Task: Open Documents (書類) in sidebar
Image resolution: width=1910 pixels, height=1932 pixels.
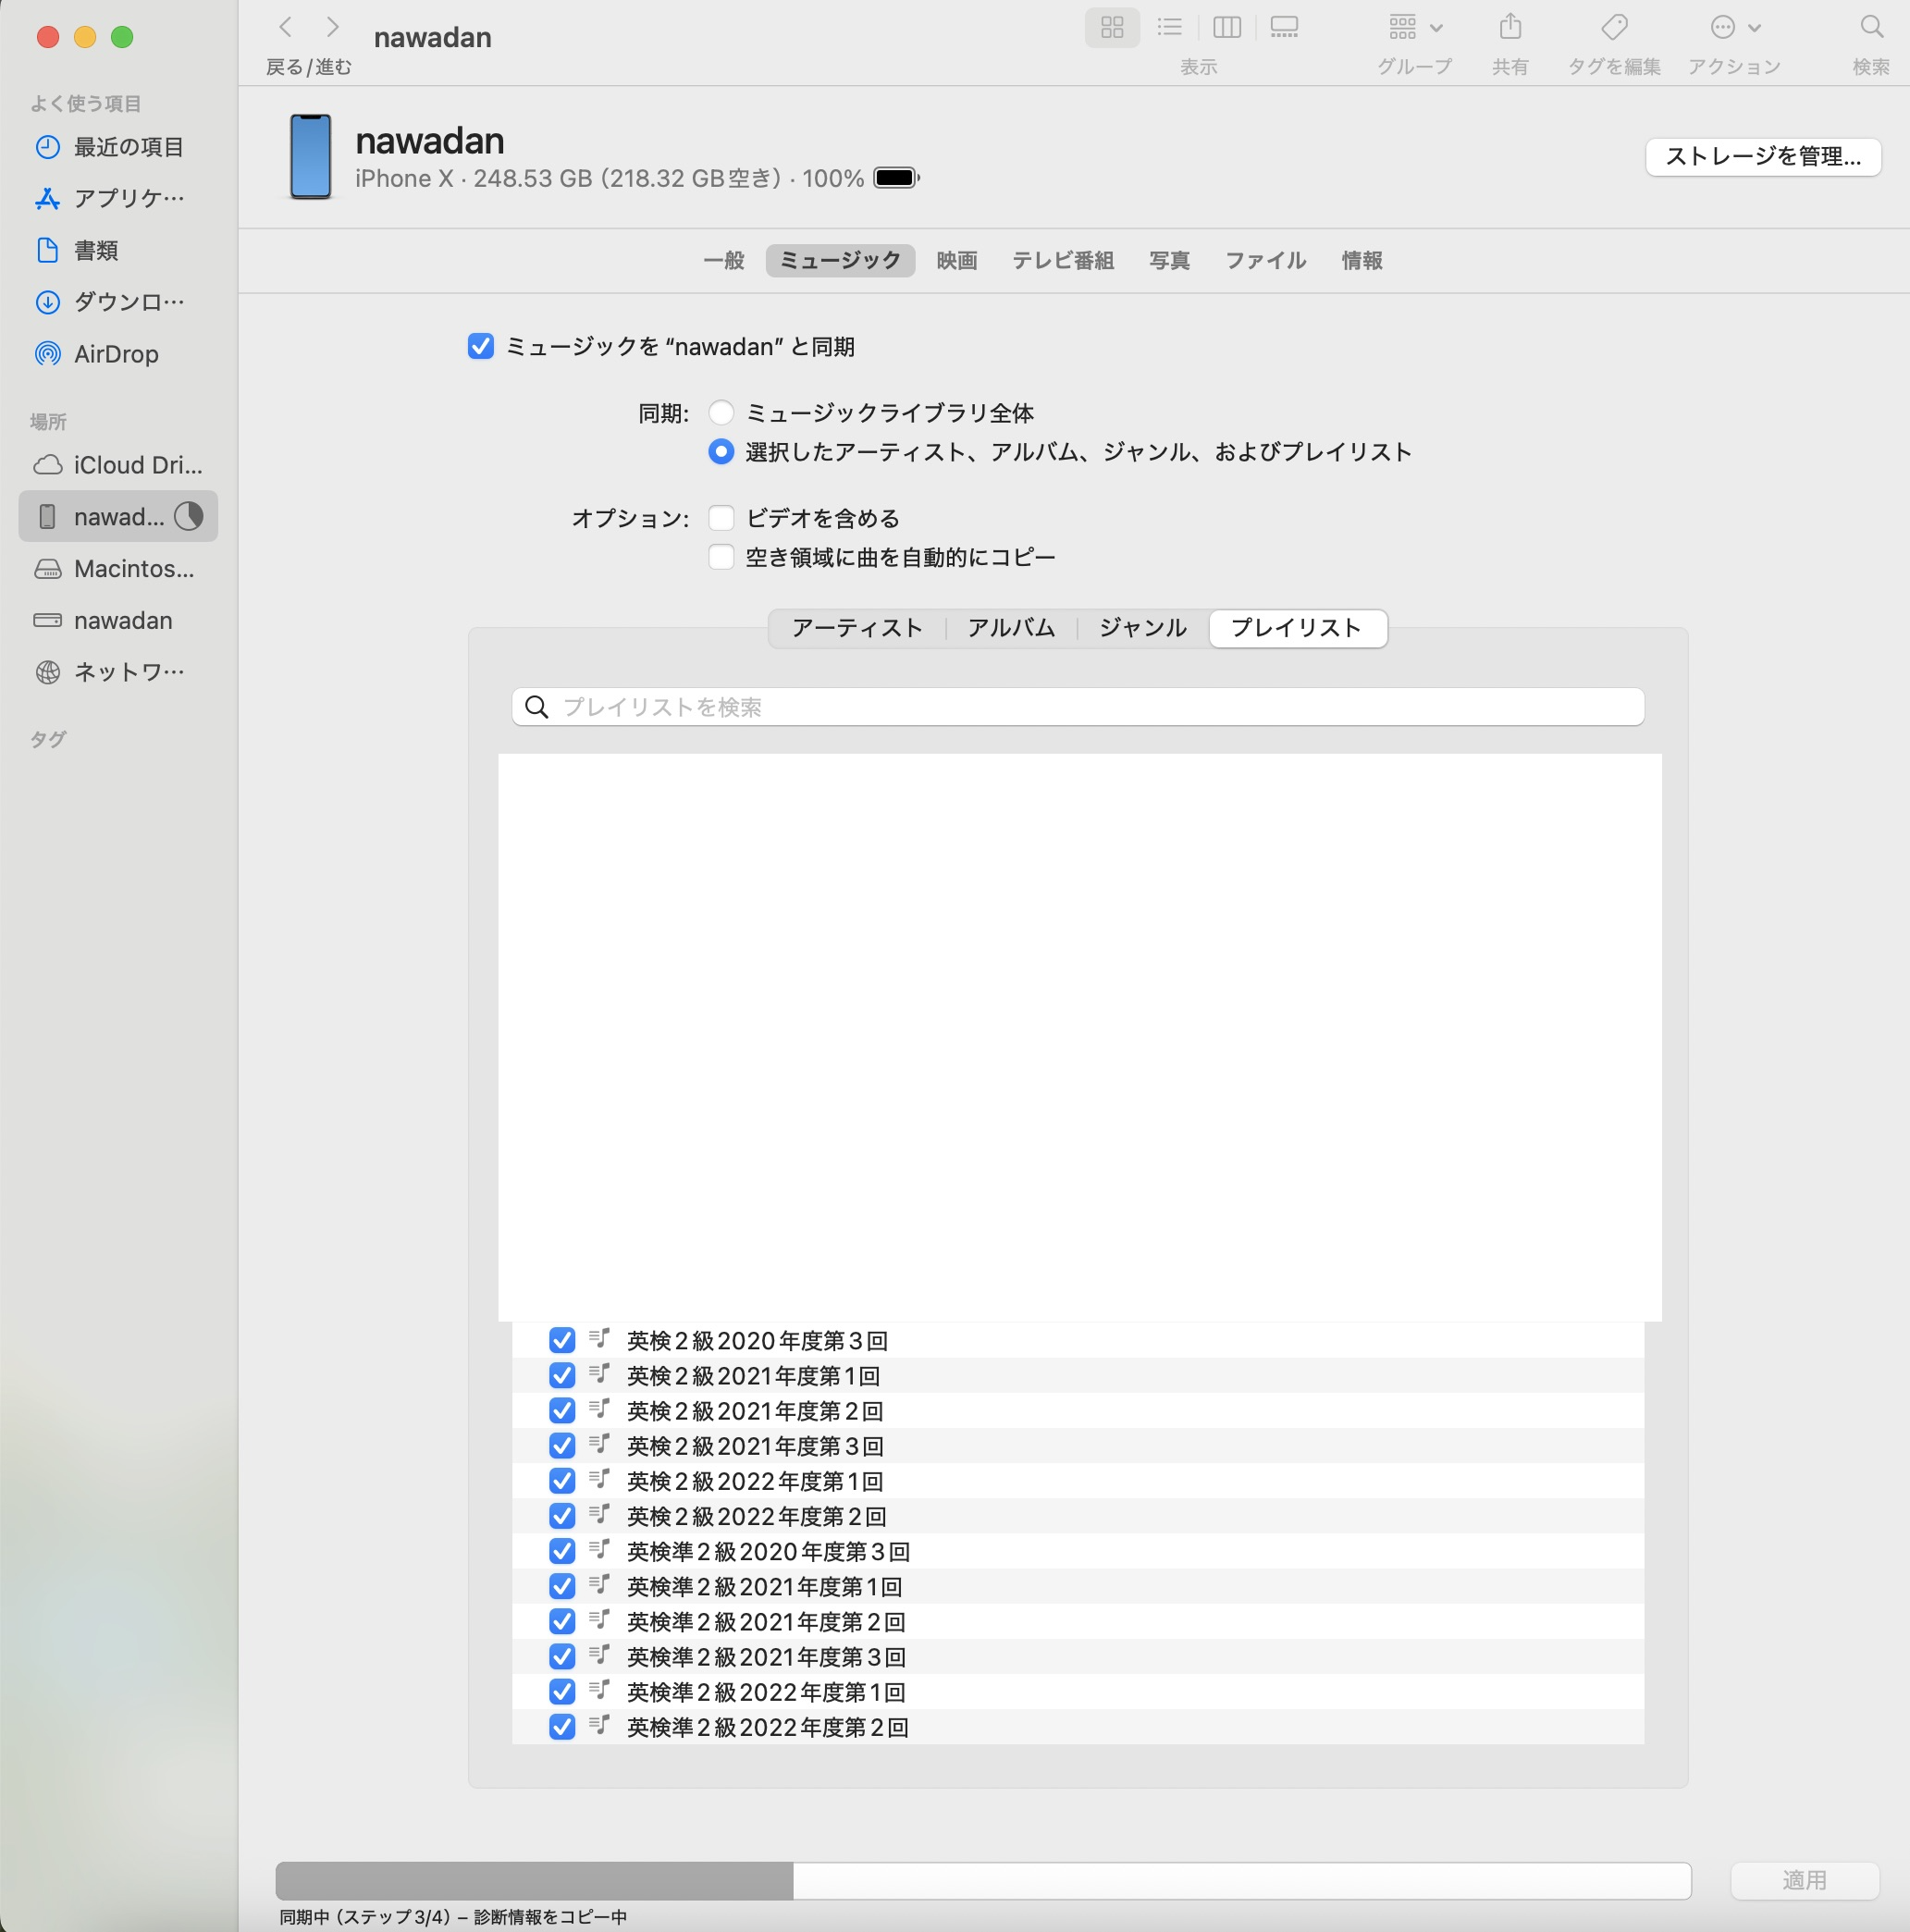Action: click(x=118, y=250)
